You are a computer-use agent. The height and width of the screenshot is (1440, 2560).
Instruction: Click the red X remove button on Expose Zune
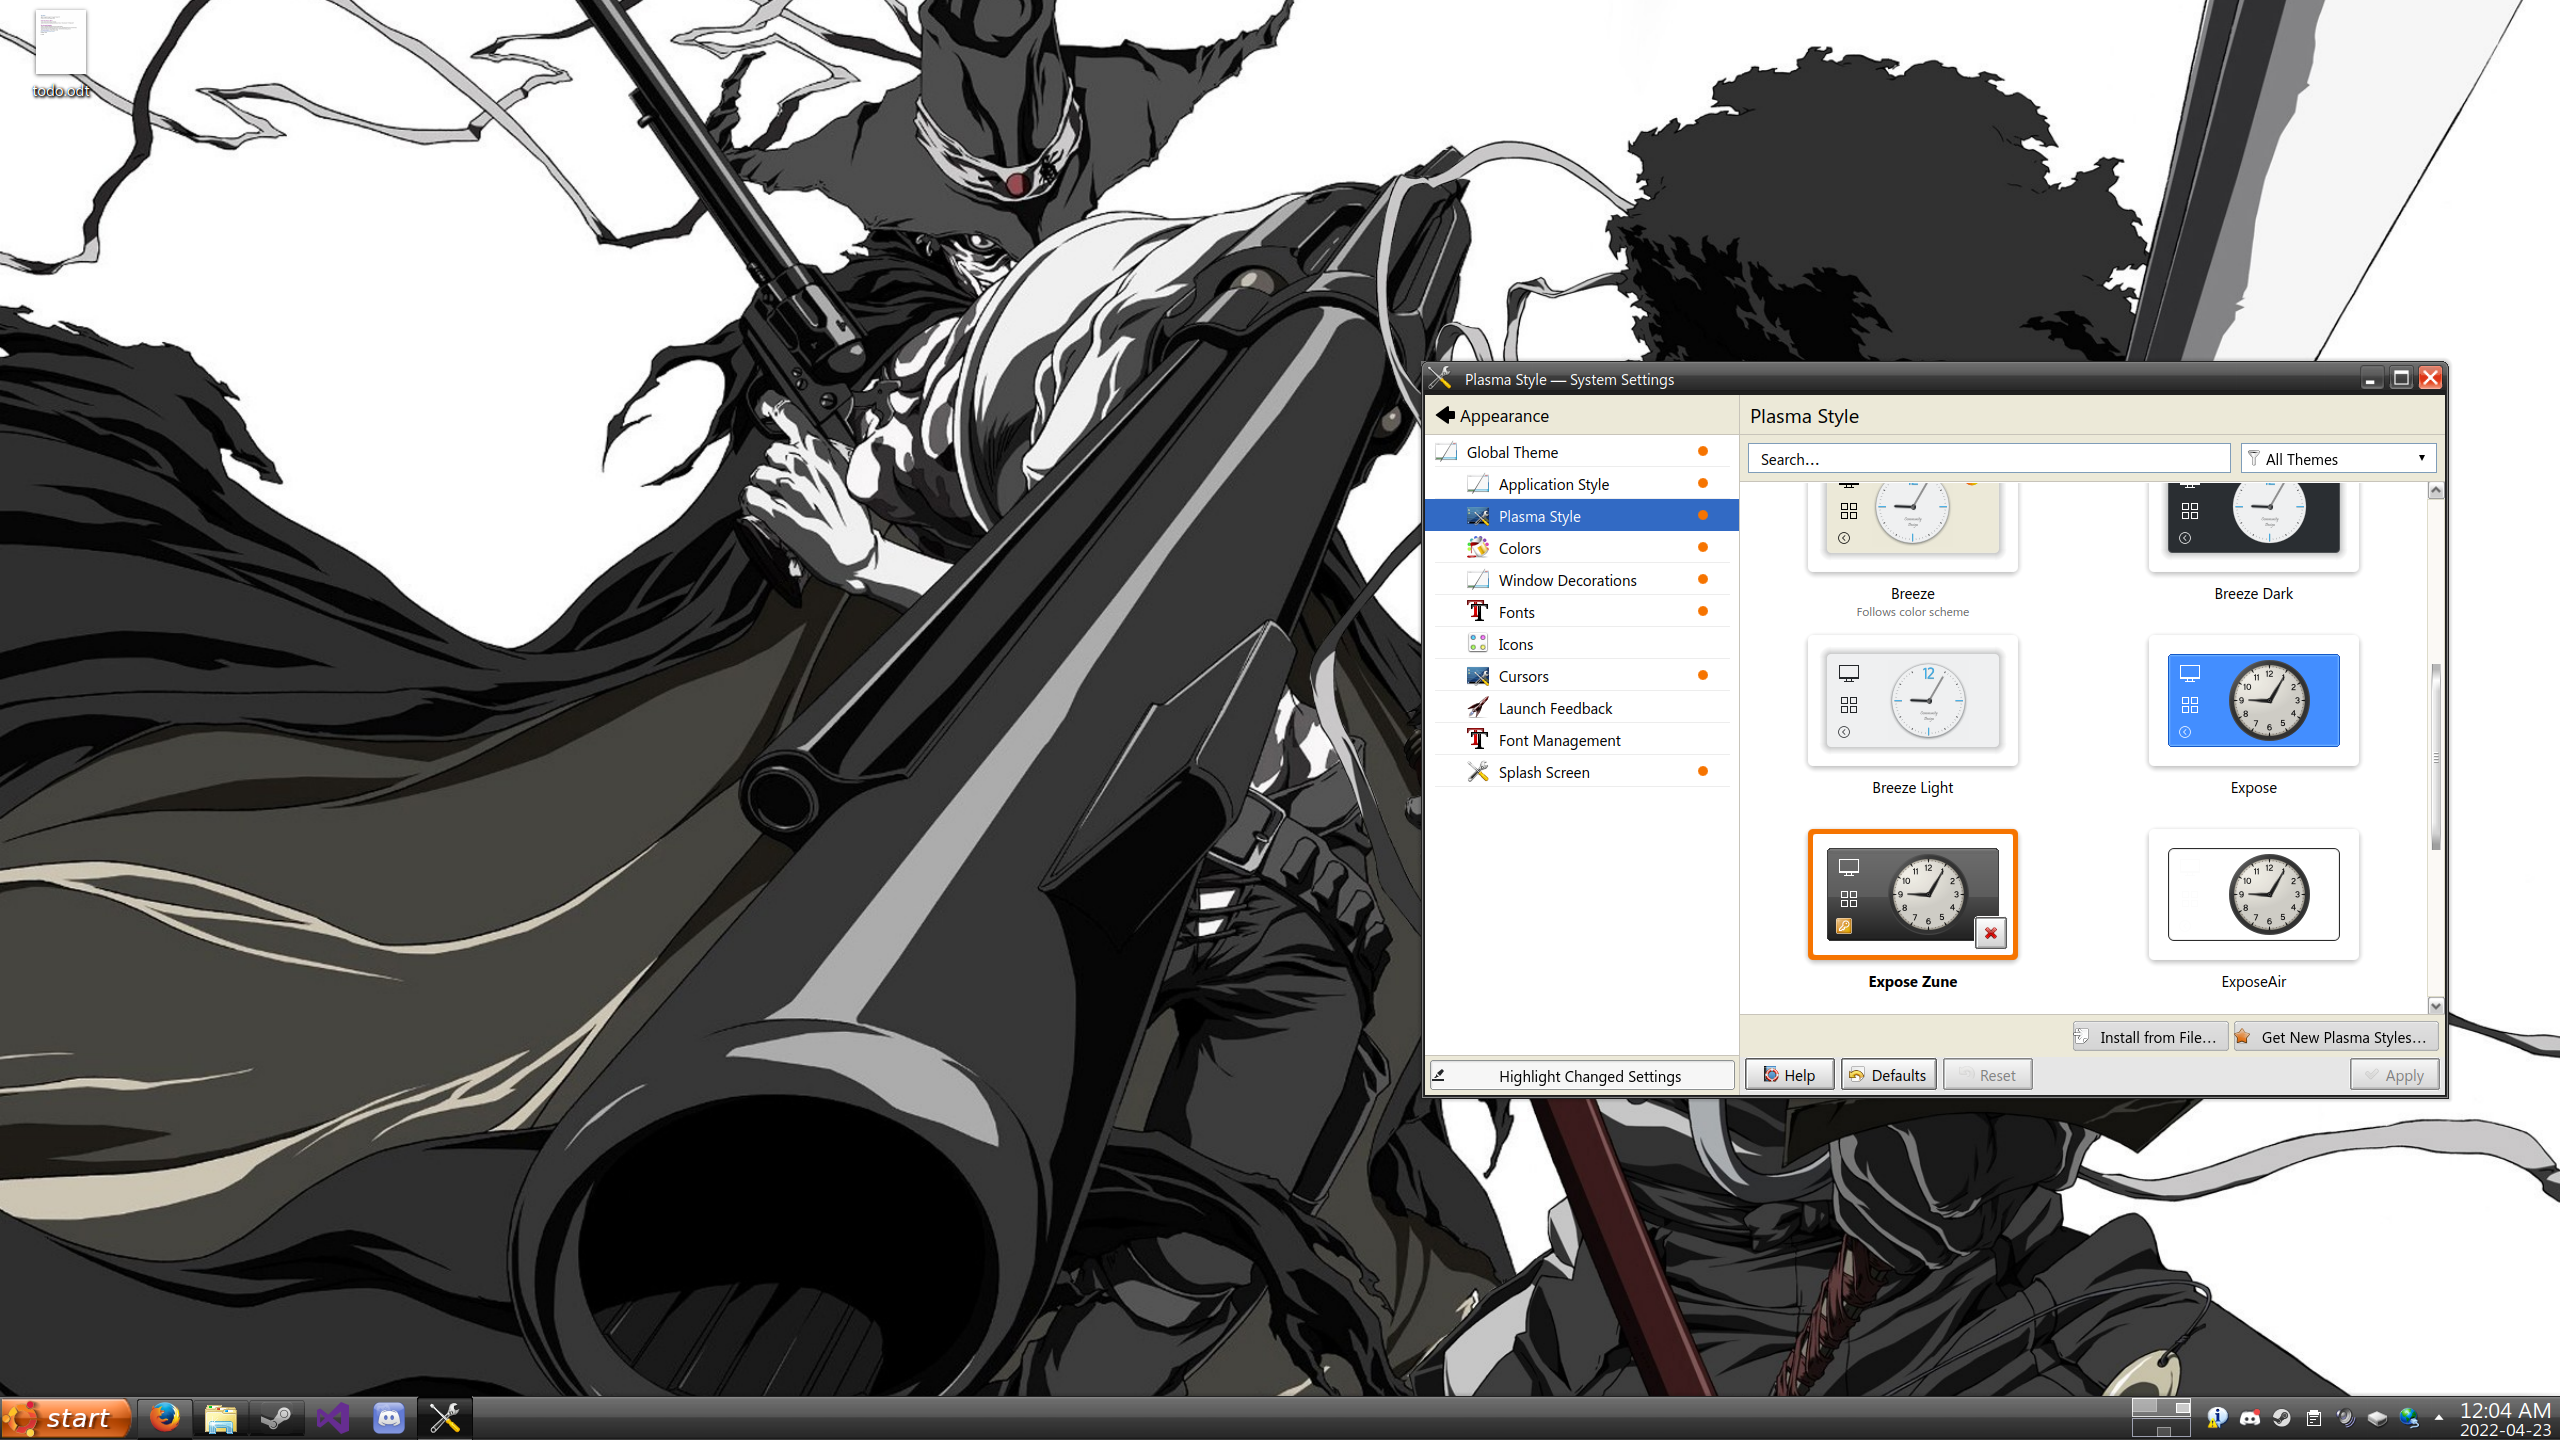(x=1990, y=933)
